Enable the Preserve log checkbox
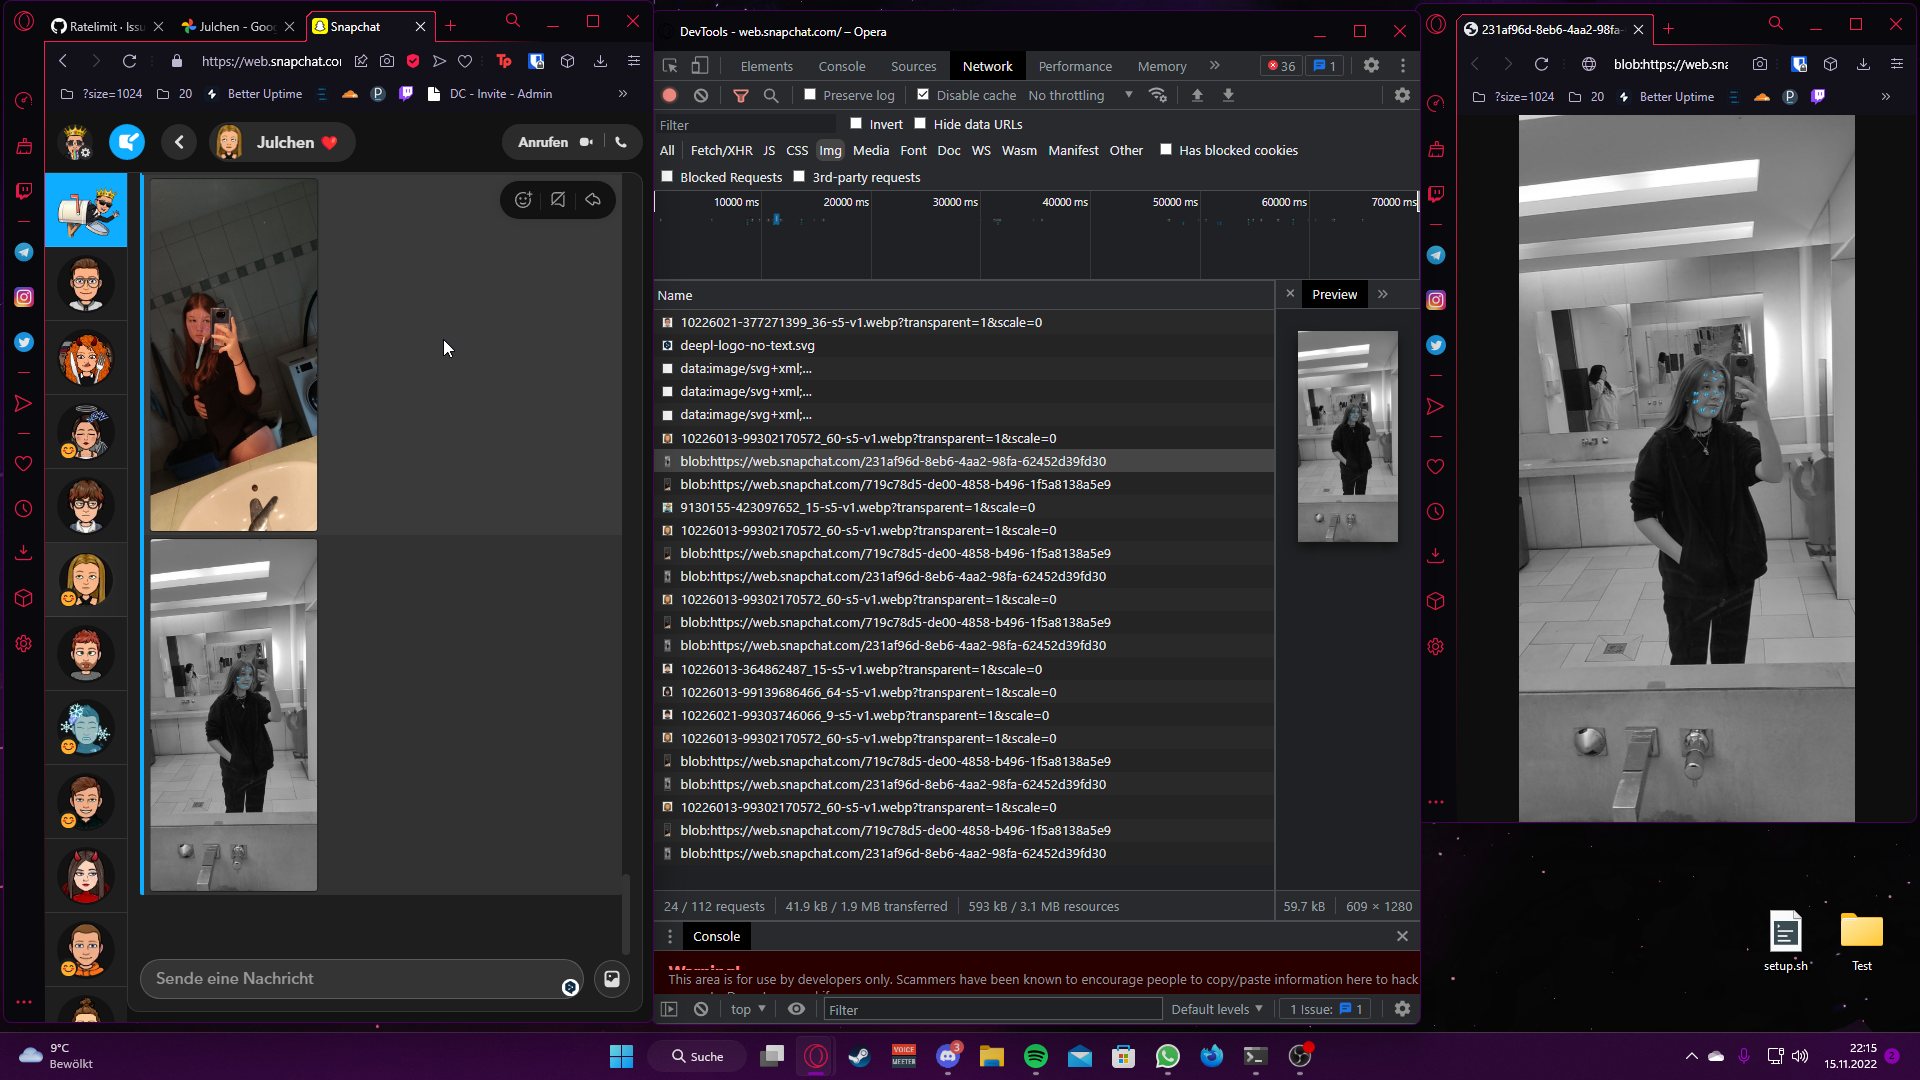The image size is (1920, 1080). (x=810, y=95)
